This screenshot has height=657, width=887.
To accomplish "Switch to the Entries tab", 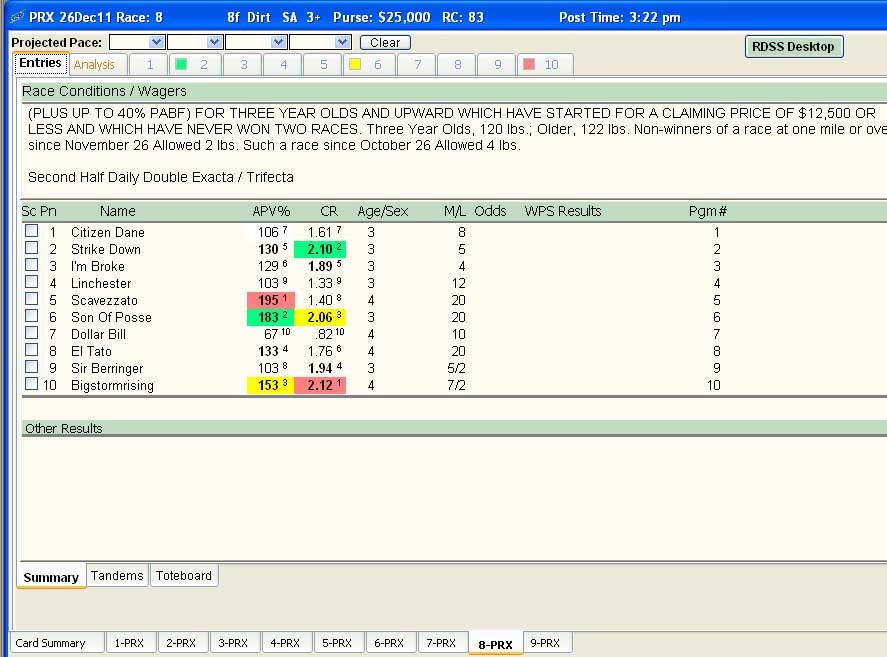I will pyautogui.click(x=40, y=63).
